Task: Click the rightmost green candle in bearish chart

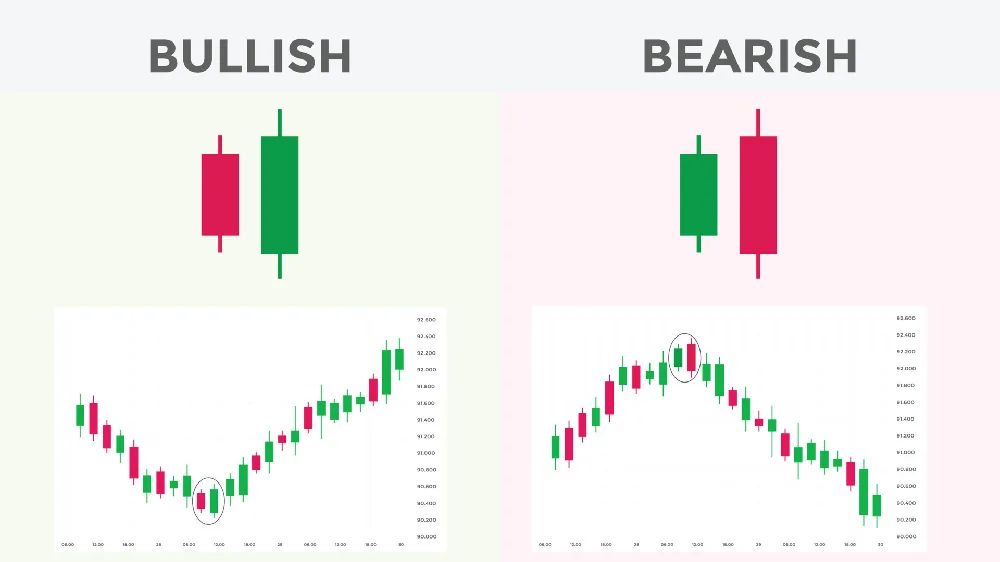Action: click(x=877, y=505)
